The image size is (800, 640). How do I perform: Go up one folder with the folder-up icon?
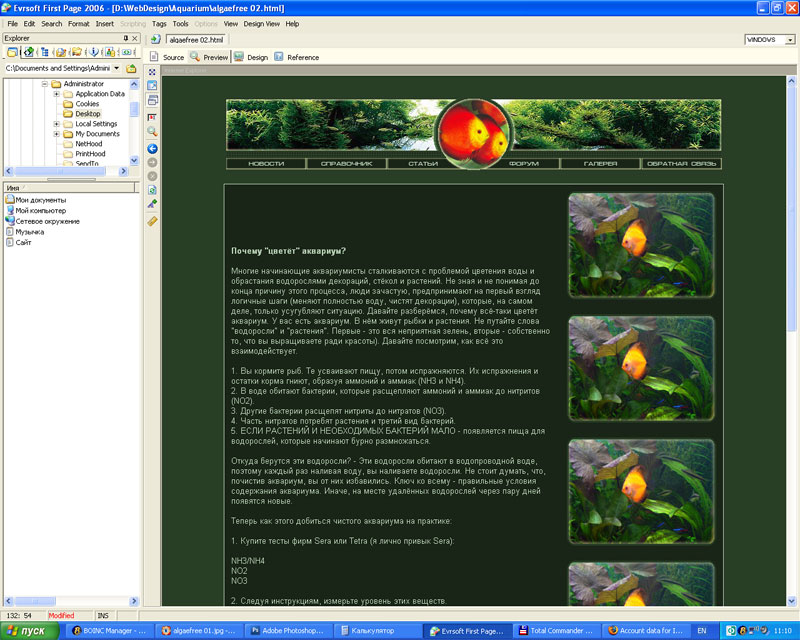(x=131, y=68)
